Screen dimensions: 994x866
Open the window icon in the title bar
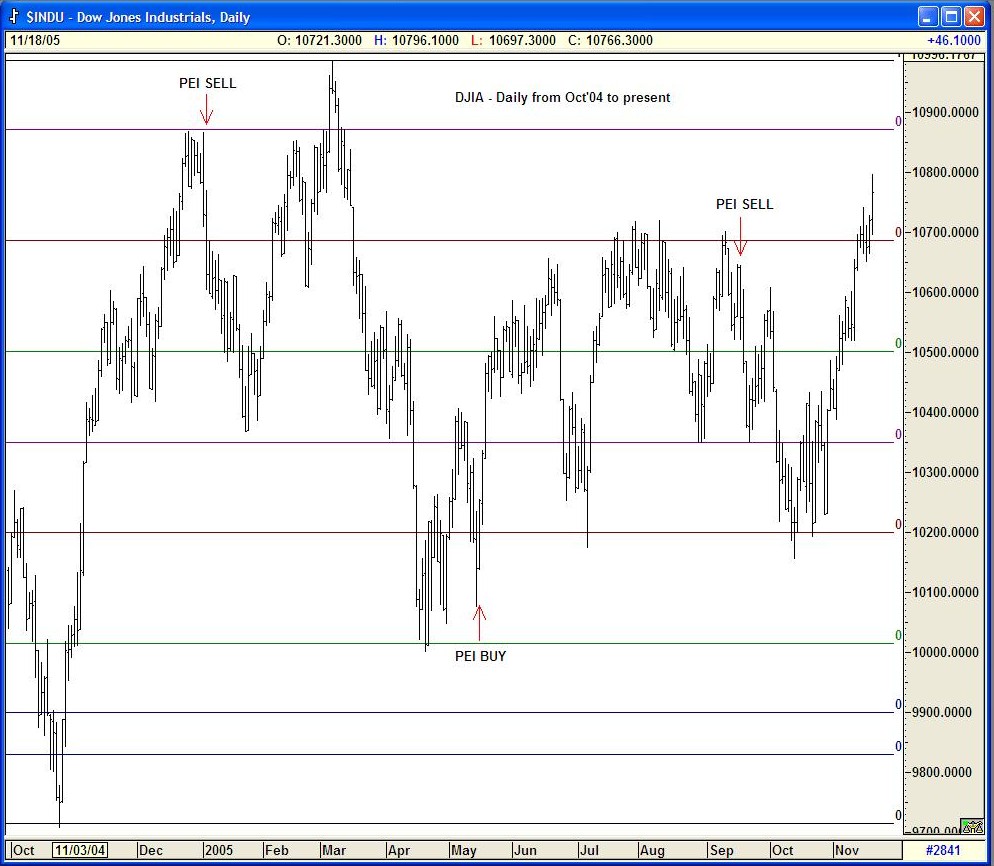(13, 16)
